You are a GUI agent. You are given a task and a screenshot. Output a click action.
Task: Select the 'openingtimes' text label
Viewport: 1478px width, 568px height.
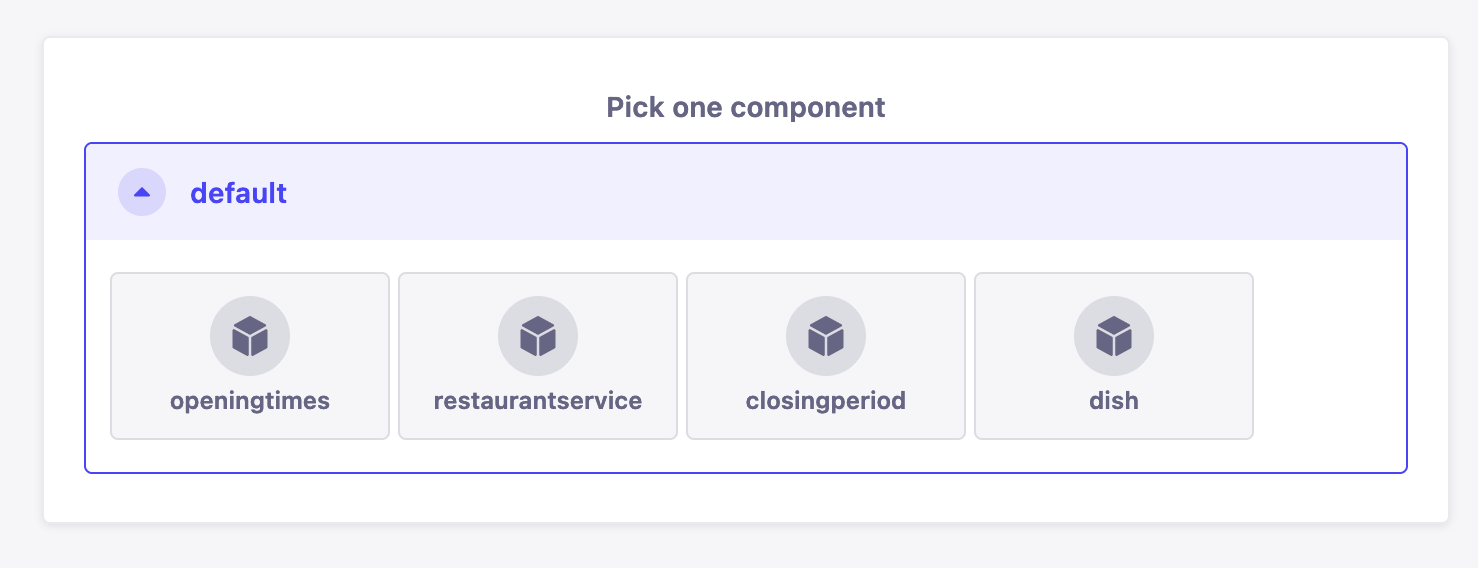250,401
